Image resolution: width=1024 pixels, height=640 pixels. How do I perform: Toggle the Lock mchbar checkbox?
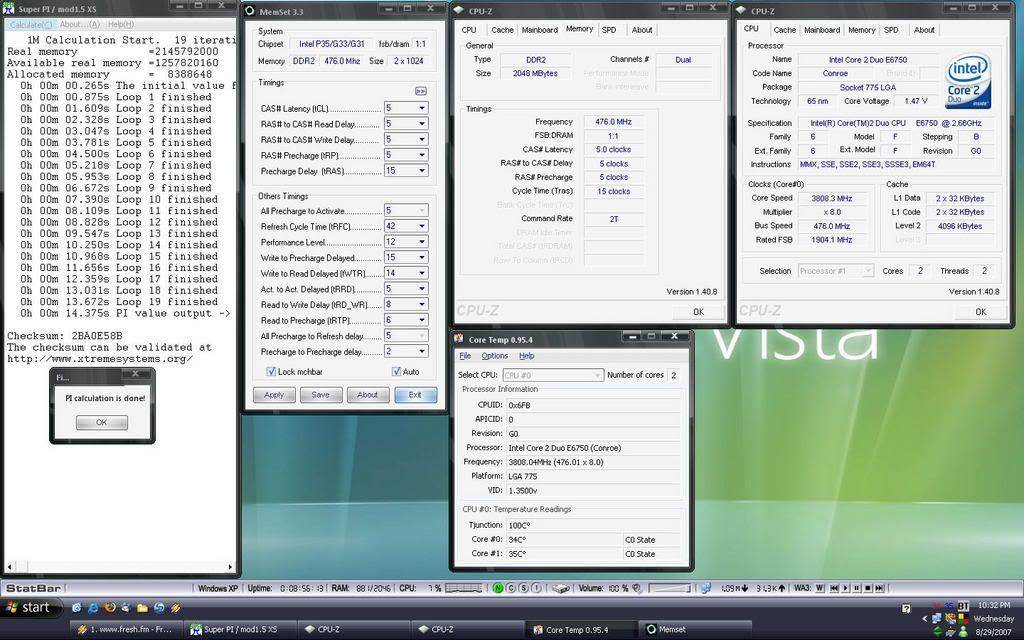tap(271, 372)
